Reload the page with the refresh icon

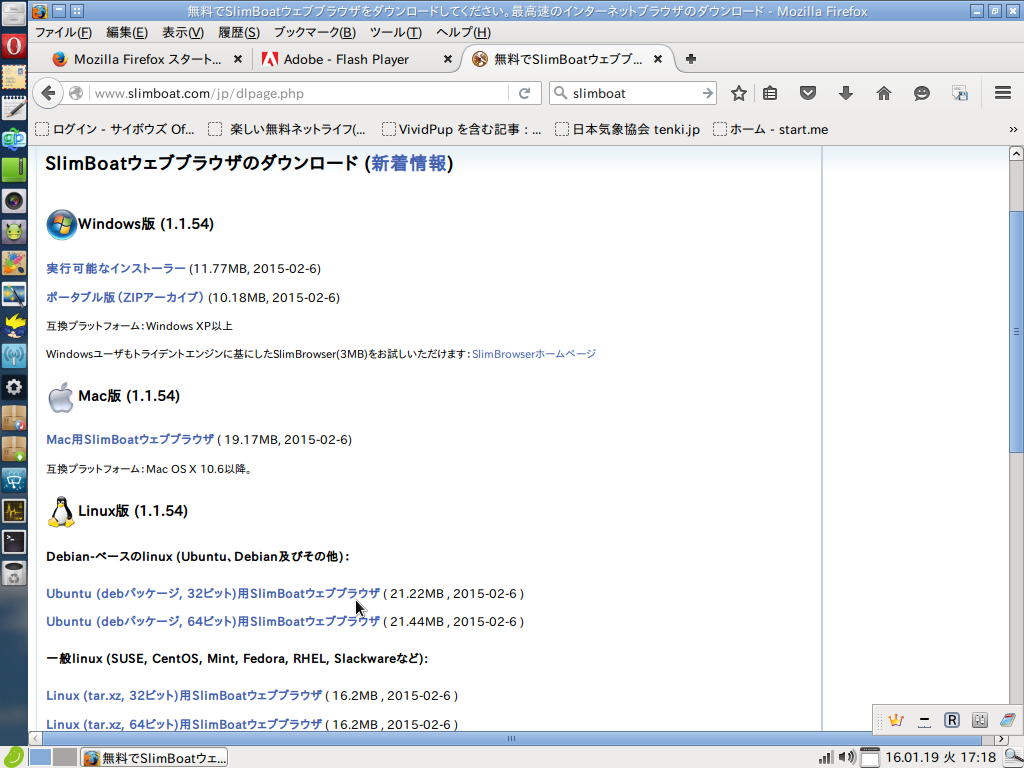[x=525, y=92]
